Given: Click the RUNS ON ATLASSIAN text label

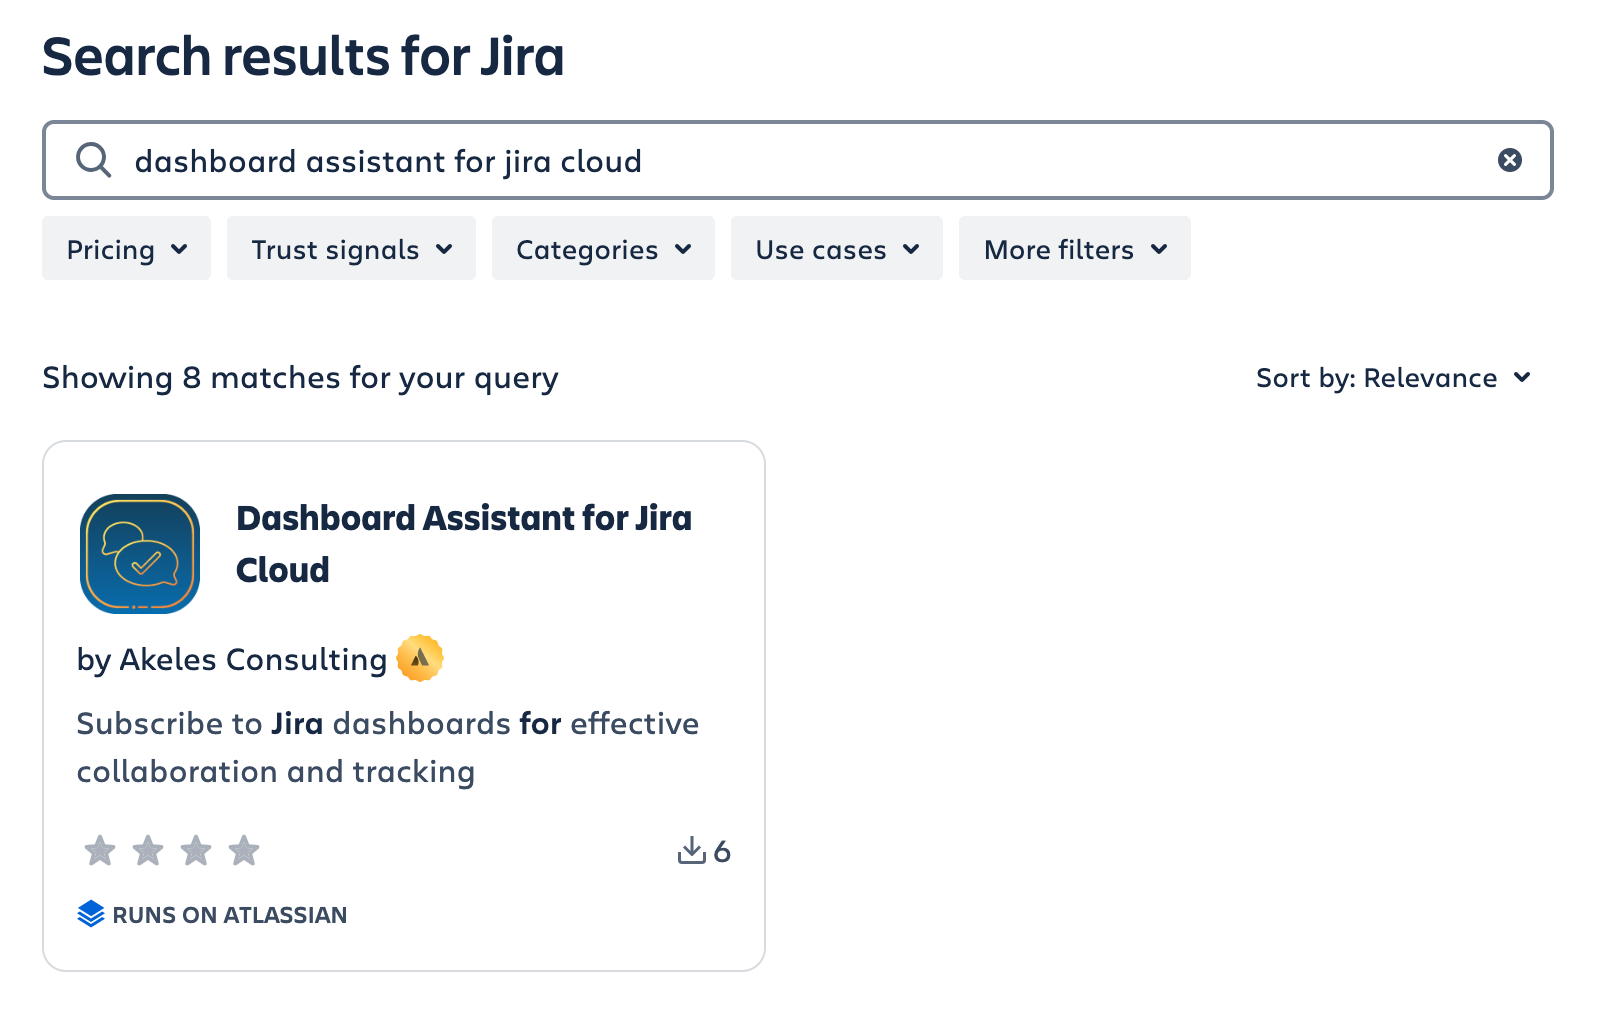Looking at the screenshot, I should point(229,915).
